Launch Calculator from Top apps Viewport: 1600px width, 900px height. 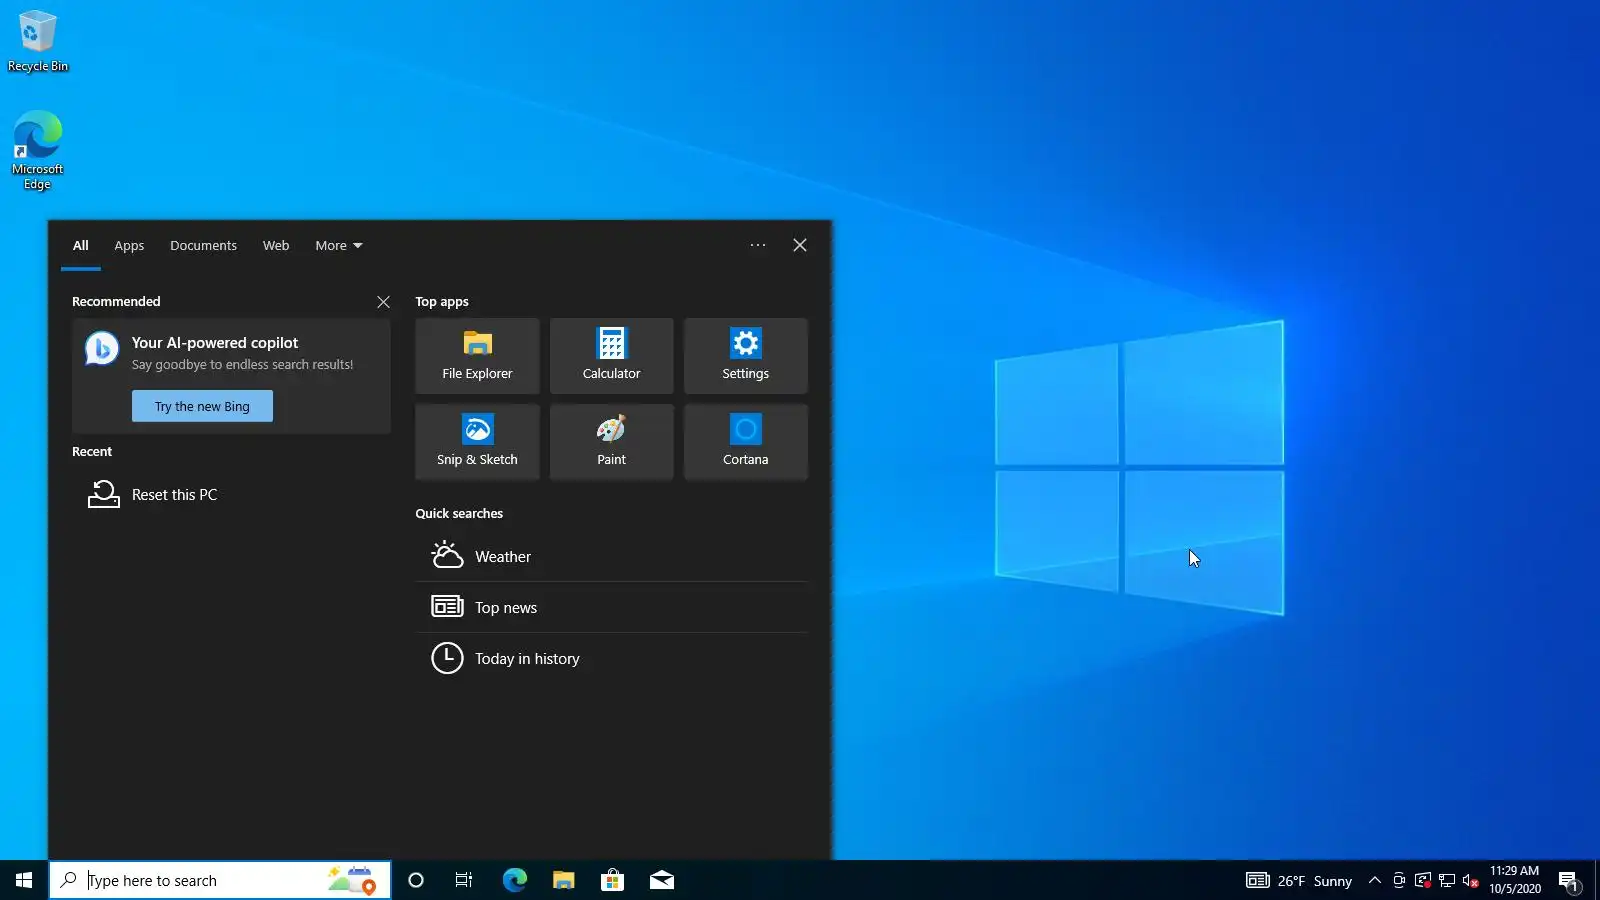611,356
